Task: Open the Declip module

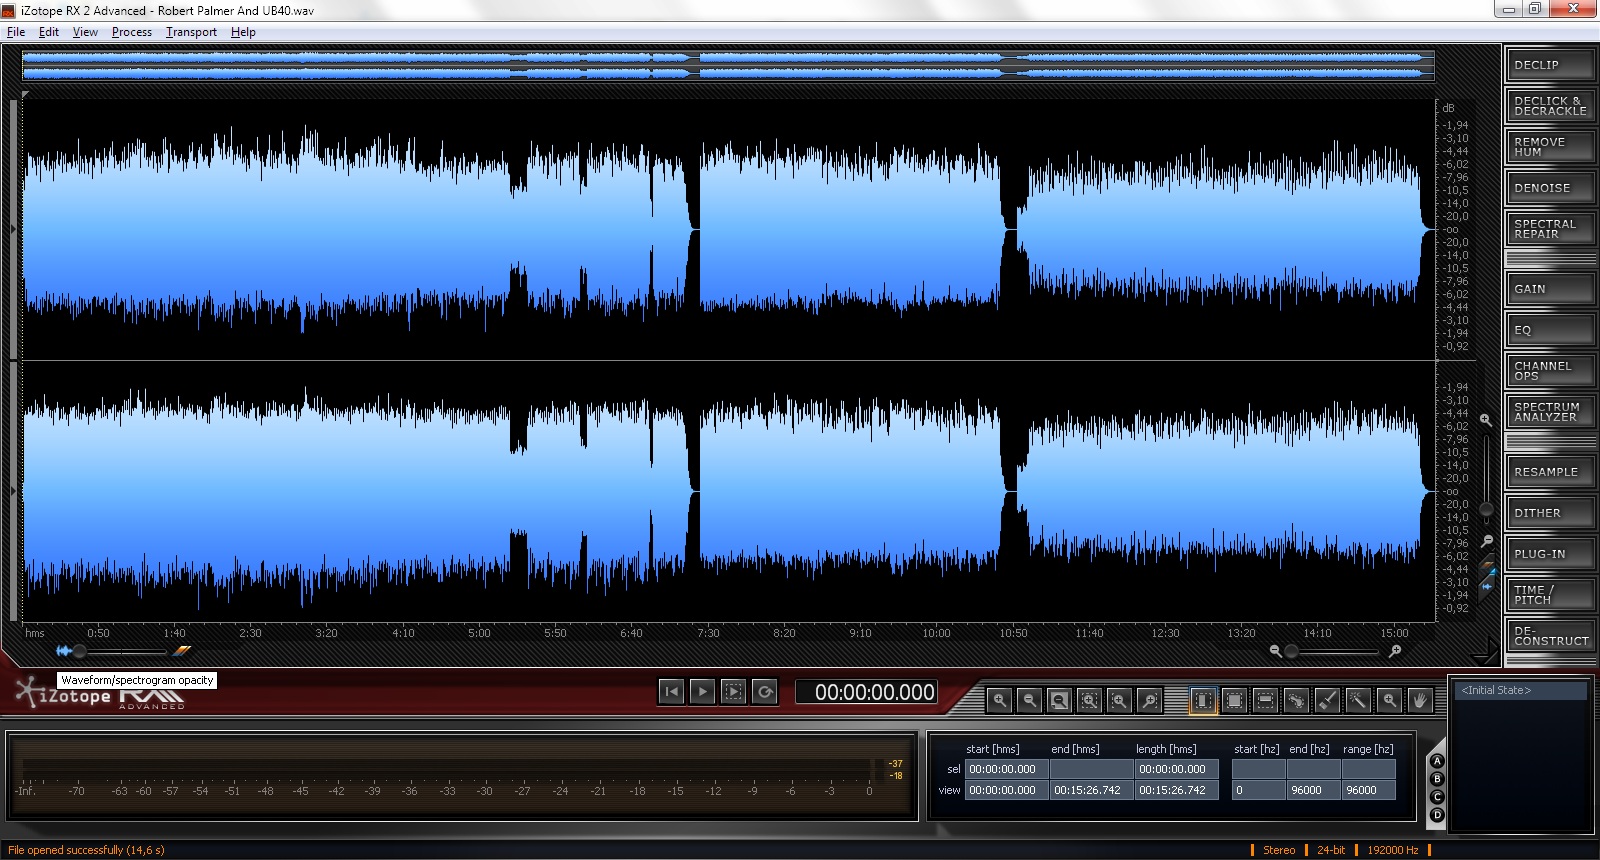Action: point(1550,65)
